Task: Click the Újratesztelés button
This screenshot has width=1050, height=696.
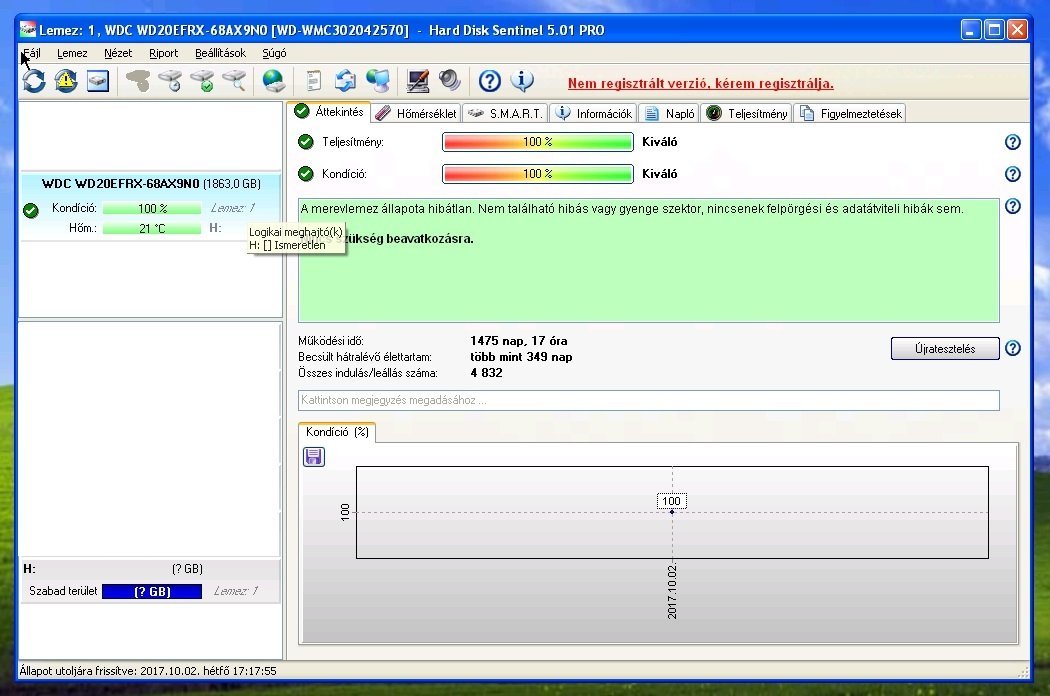Action: click(945, 348)
